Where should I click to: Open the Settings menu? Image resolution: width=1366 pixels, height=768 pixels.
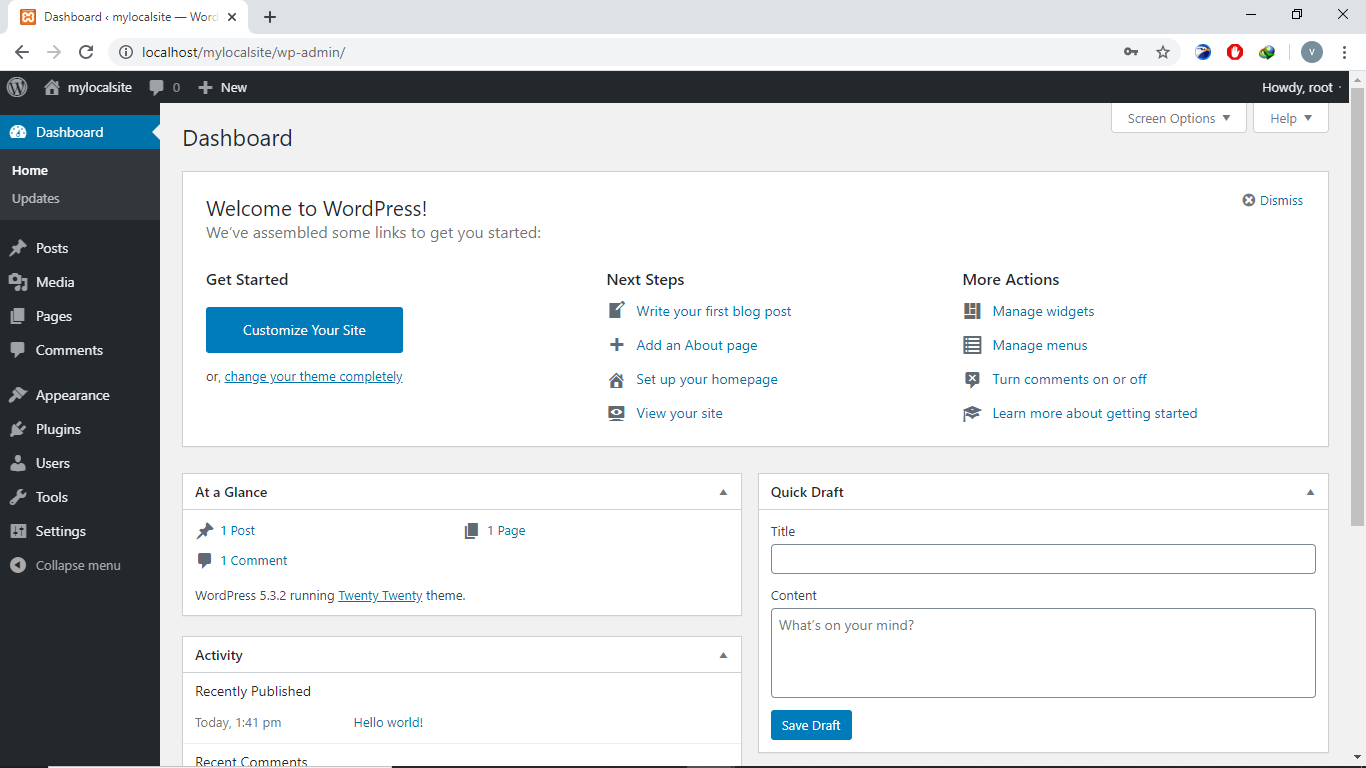click(80, 531)
